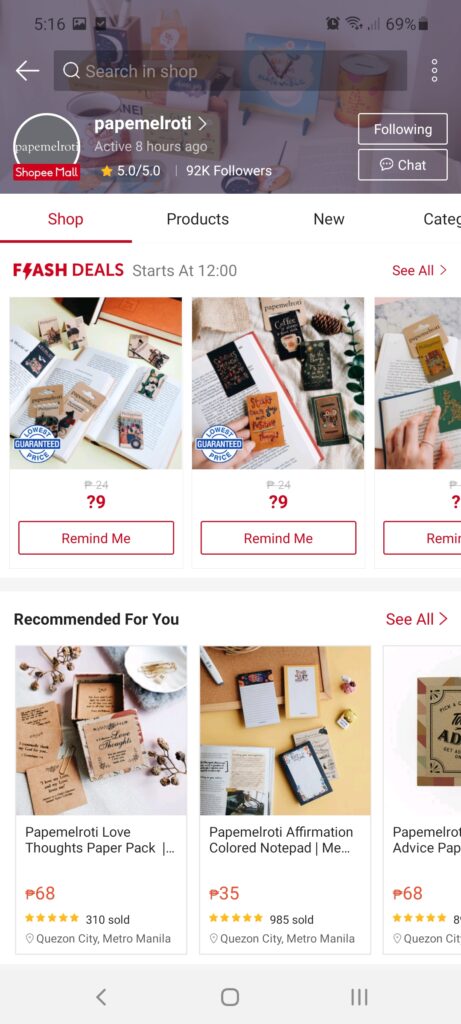Expand Flash Deals See All
Screen dimensions: 461x1024
click(419, 270)
